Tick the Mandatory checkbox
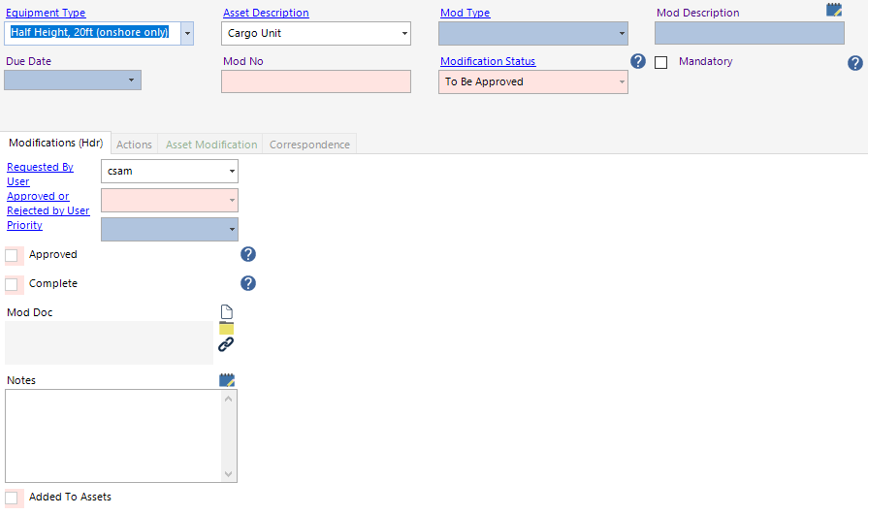This screenshot has width=870, height=519. (661, 63)
